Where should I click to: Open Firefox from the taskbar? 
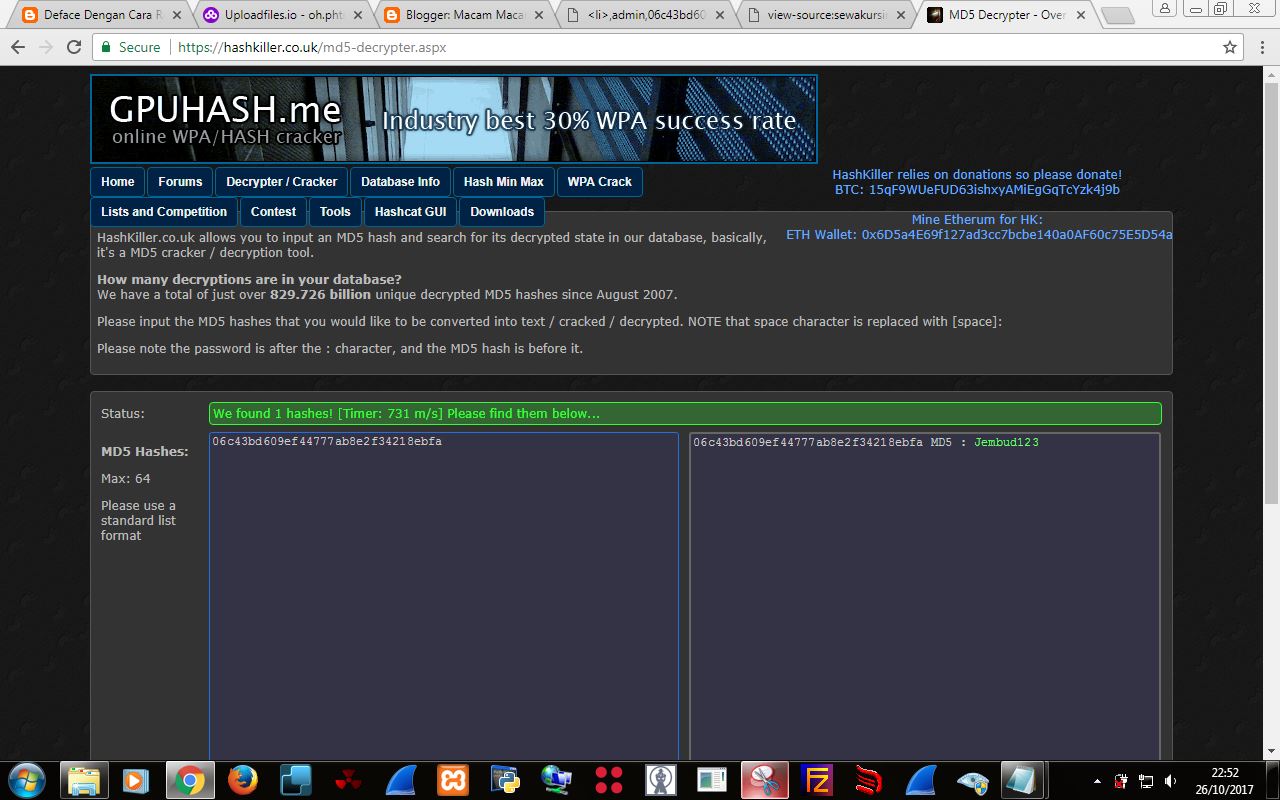click(242, 780)
